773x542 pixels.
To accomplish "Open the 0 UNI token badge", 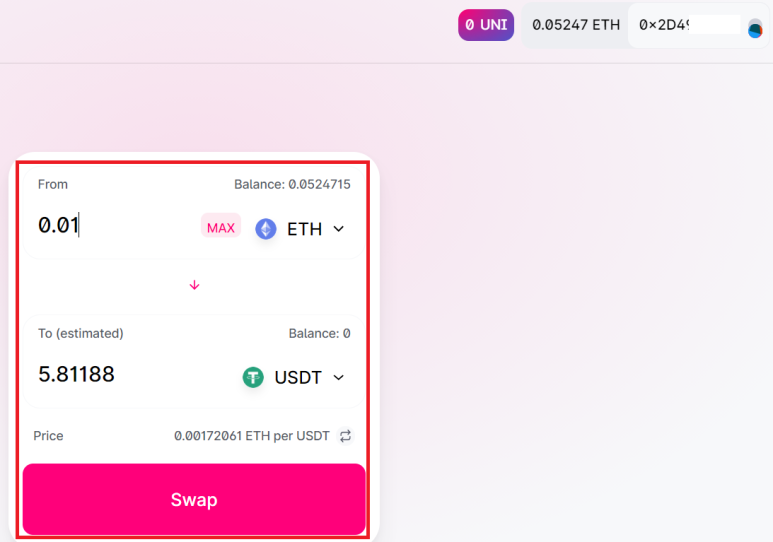I will pyautogui.click(x=486, y=25).
